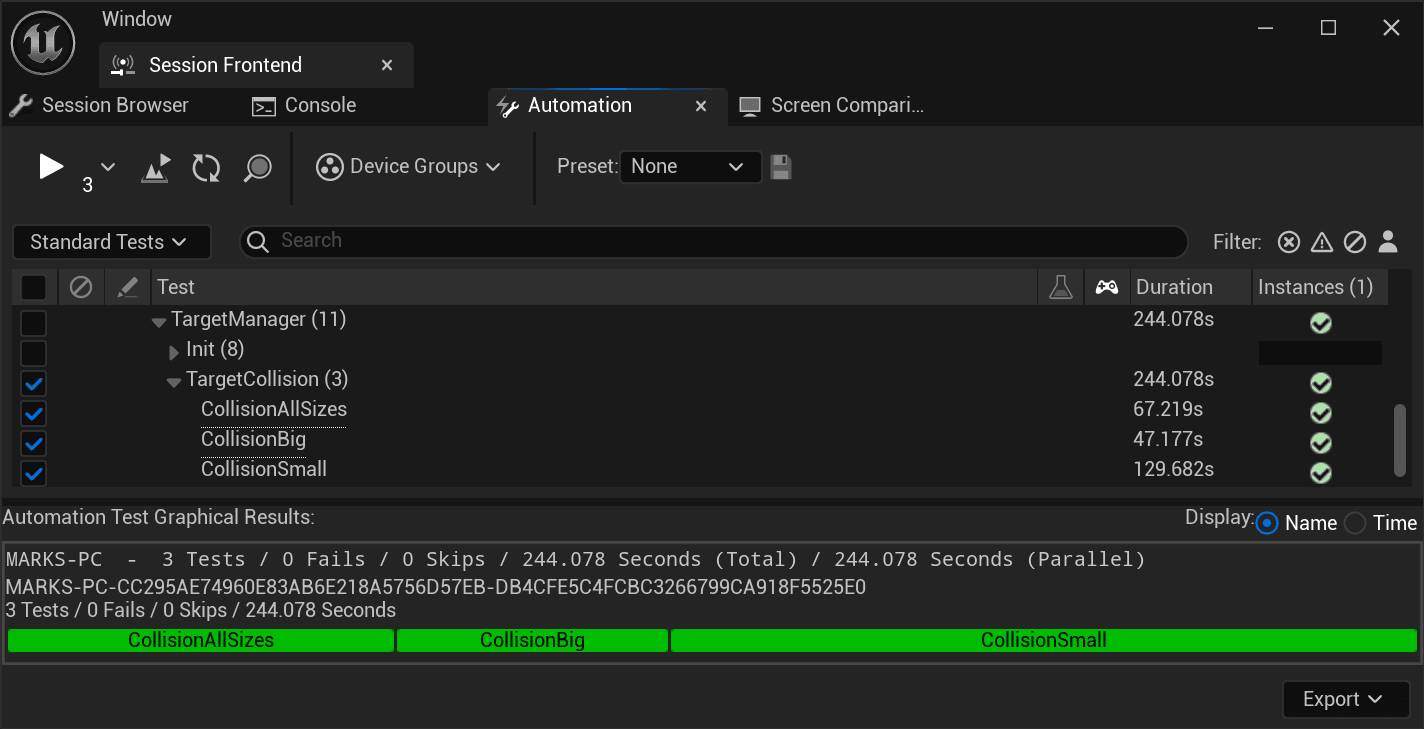Viewport: 1424px width, 729px height.
Task: Click the Unreal Engine logo icon
Action: 45,42
